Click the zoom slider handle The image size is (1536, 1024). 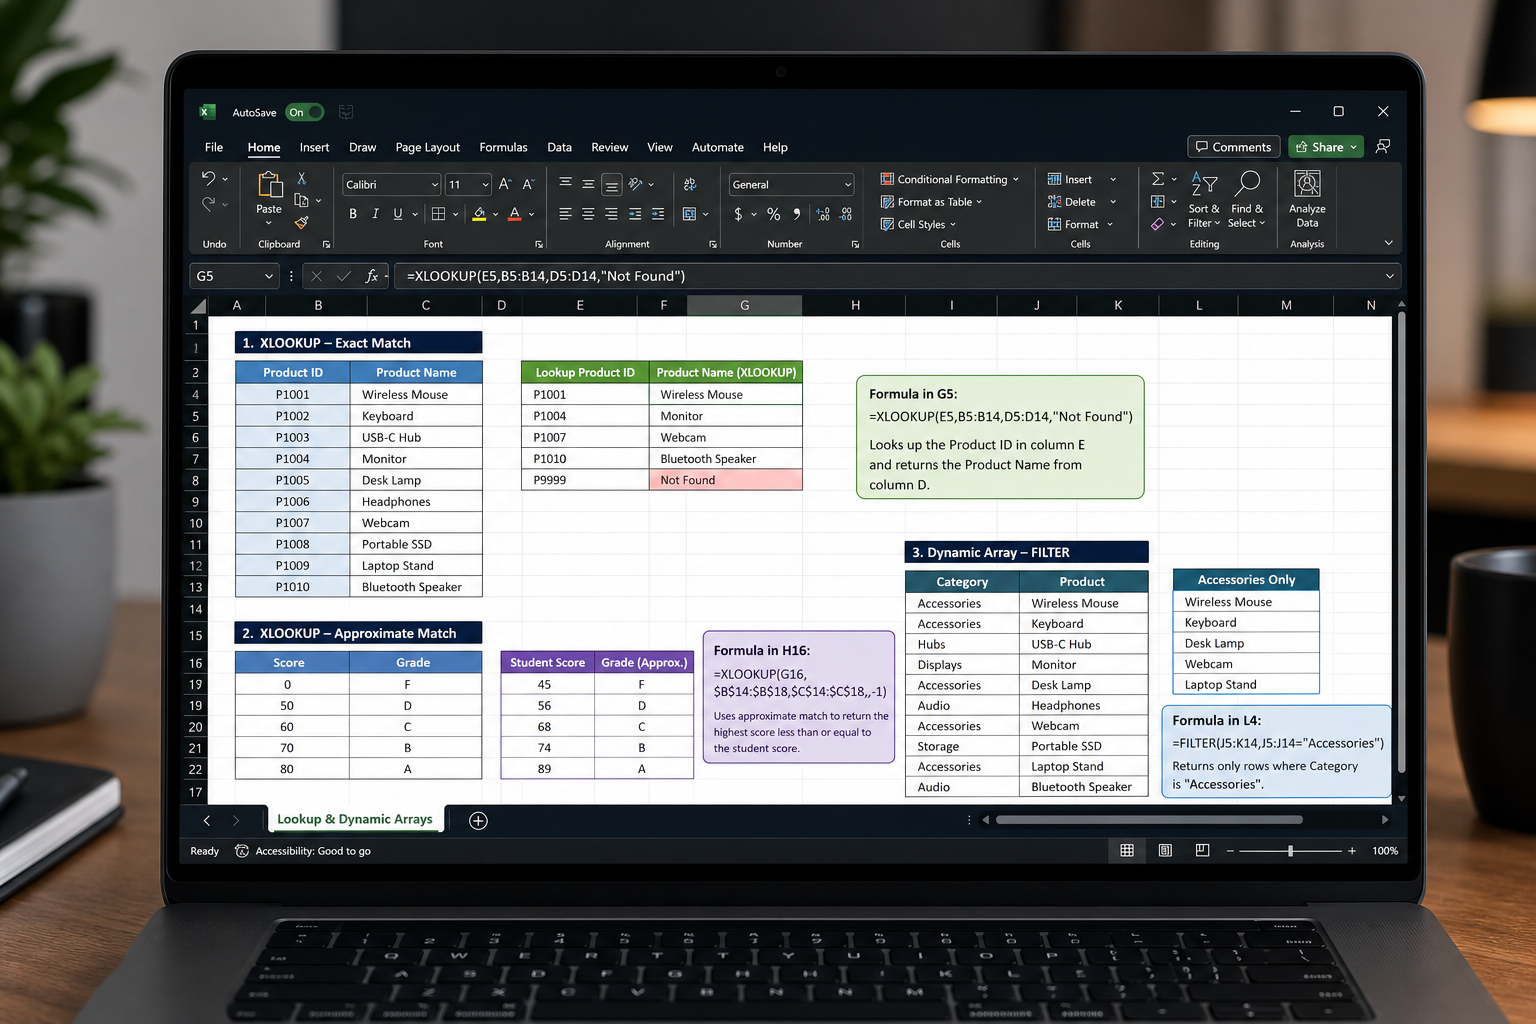(1290, 851)
